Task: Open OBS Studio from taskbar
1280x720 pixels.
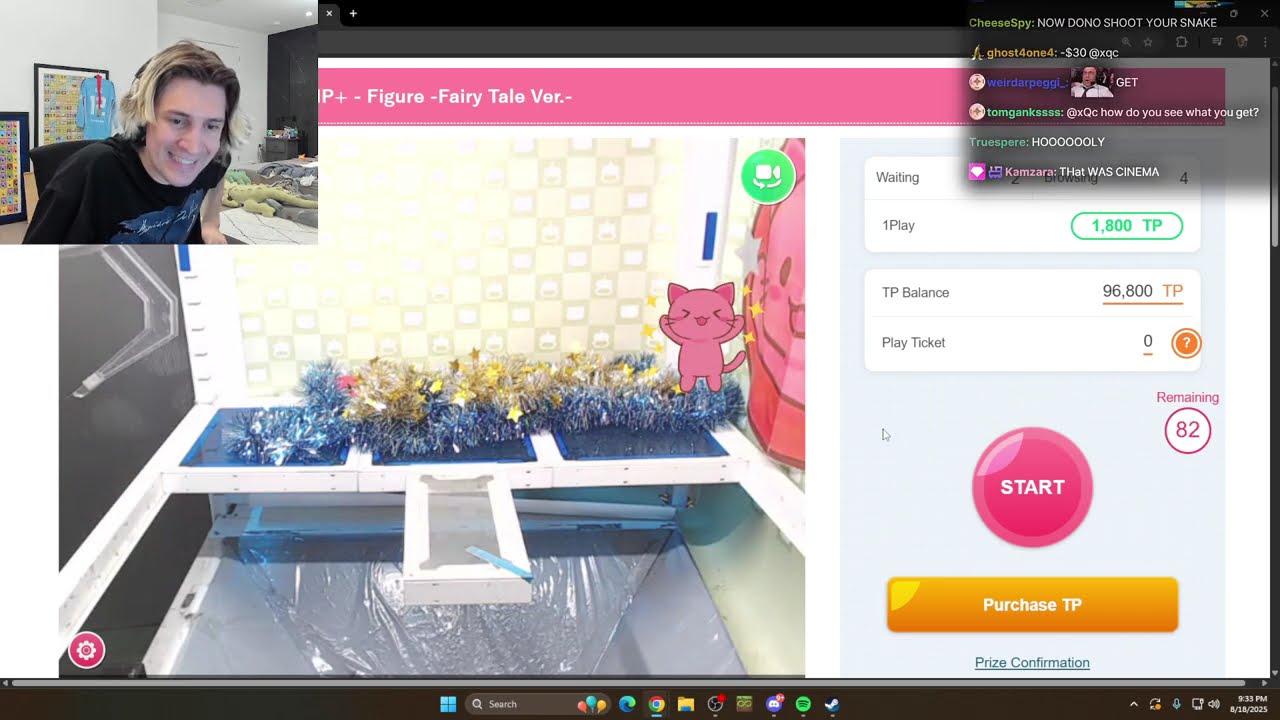Action: coord(715,704)
